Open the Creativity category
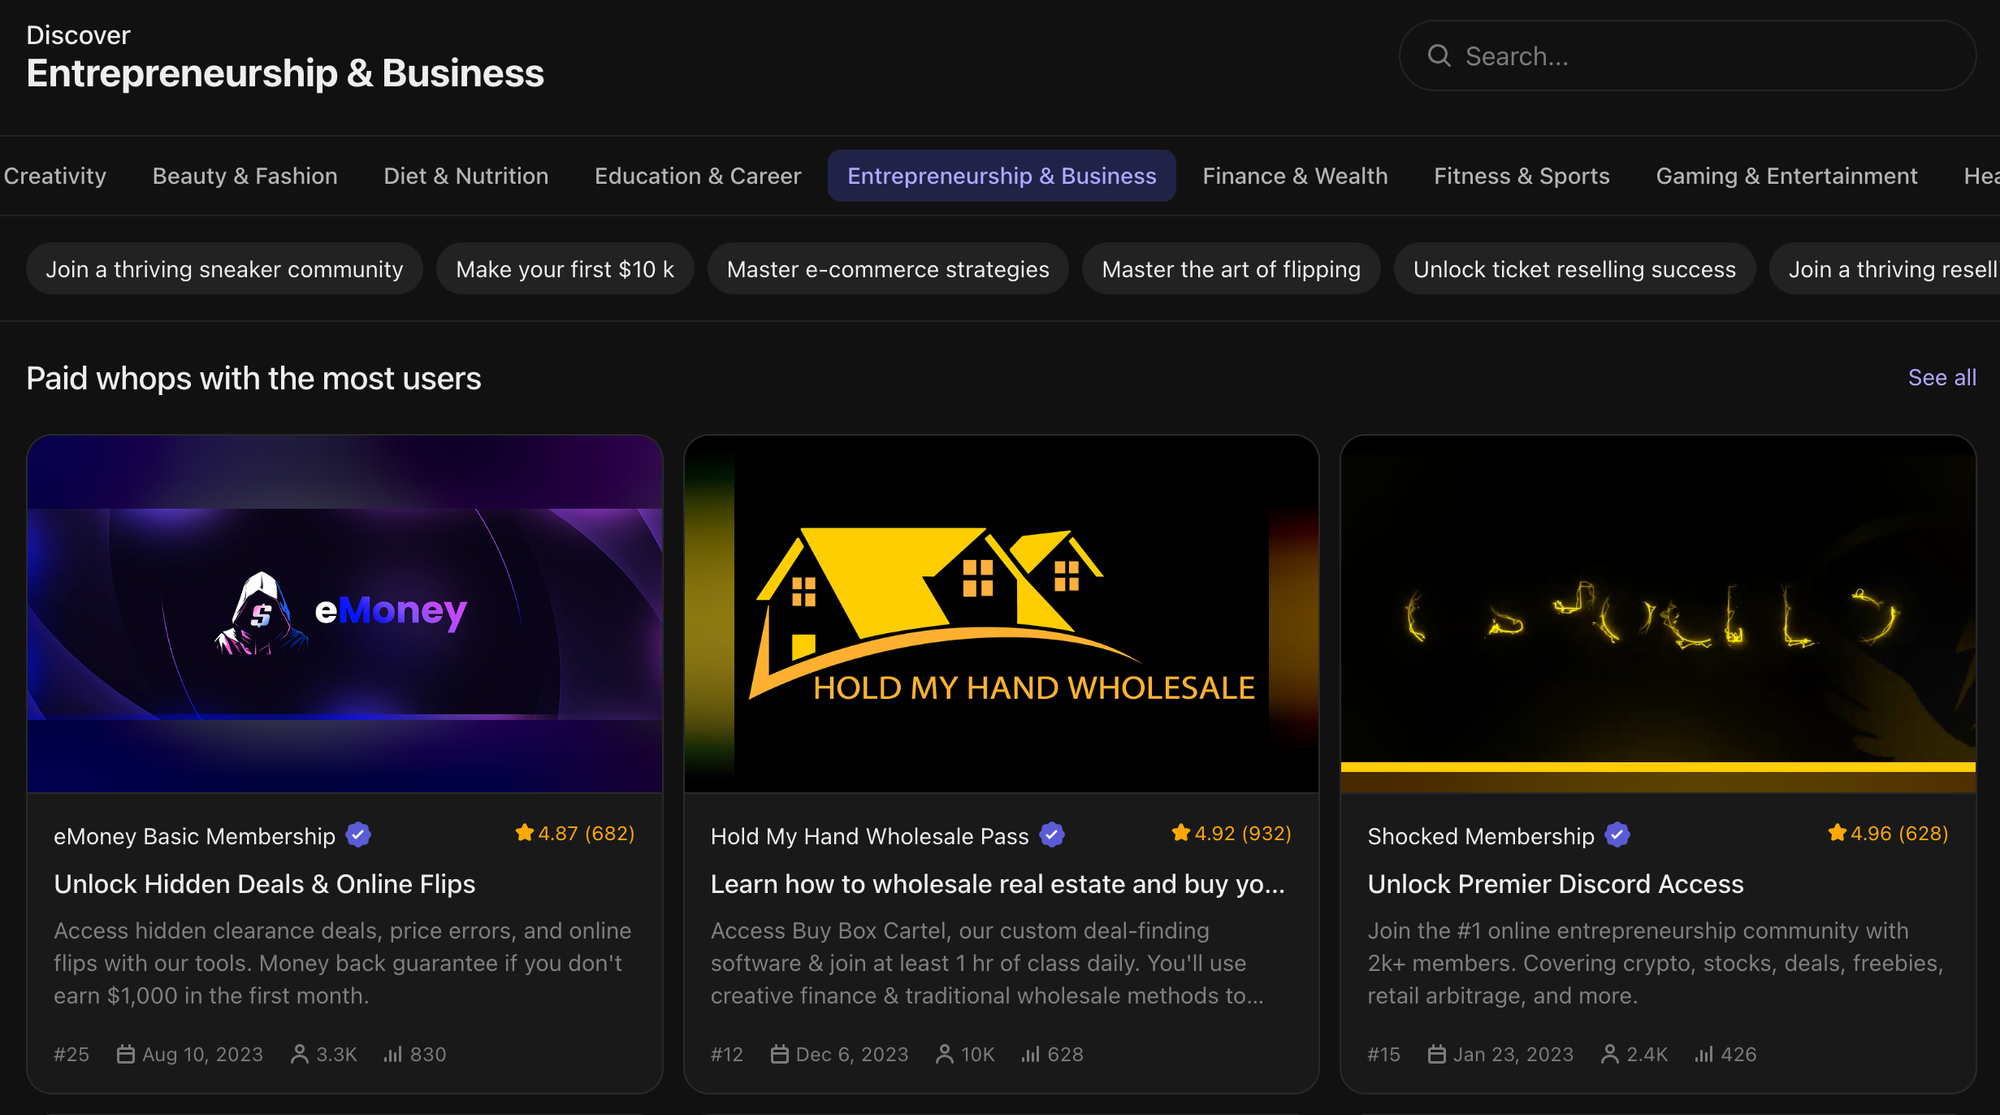 [55, 175]
